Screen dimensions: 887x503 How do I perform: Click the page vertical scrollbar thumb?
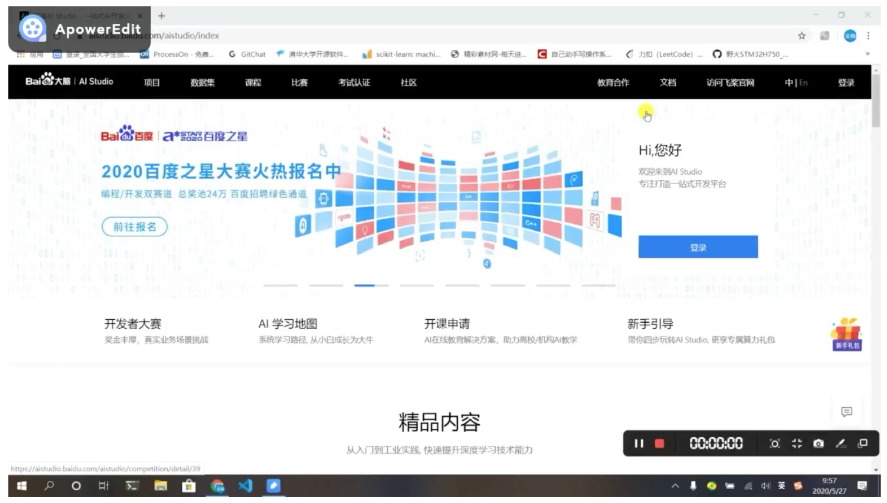pyautogui.click(x=876, y=100)
